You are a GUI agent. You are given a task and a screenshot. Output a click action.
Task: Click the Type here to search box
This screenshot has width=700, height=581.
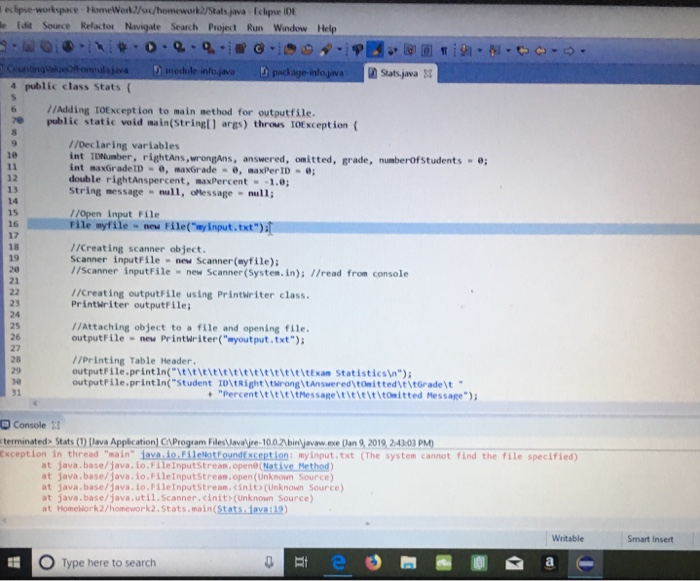click(157, 562)
